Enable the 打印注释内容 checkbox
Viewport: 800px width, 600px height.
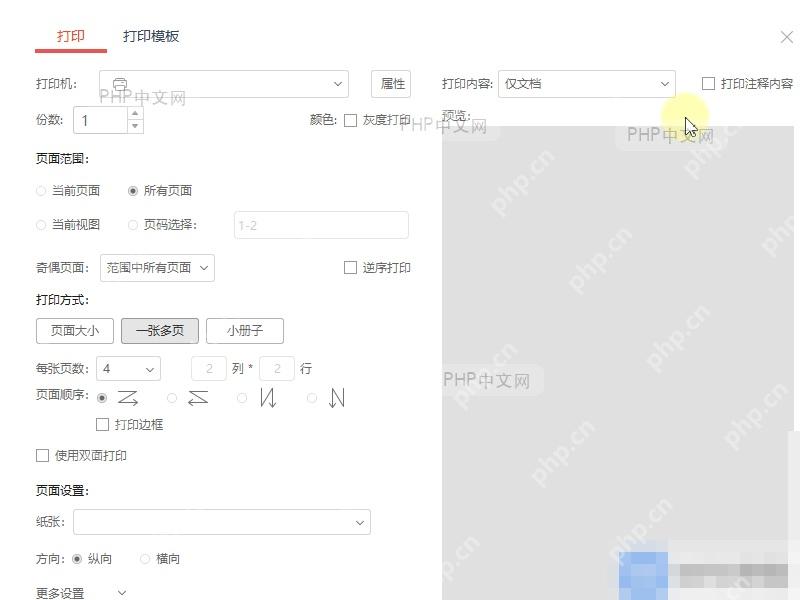(x=708, y=84)
